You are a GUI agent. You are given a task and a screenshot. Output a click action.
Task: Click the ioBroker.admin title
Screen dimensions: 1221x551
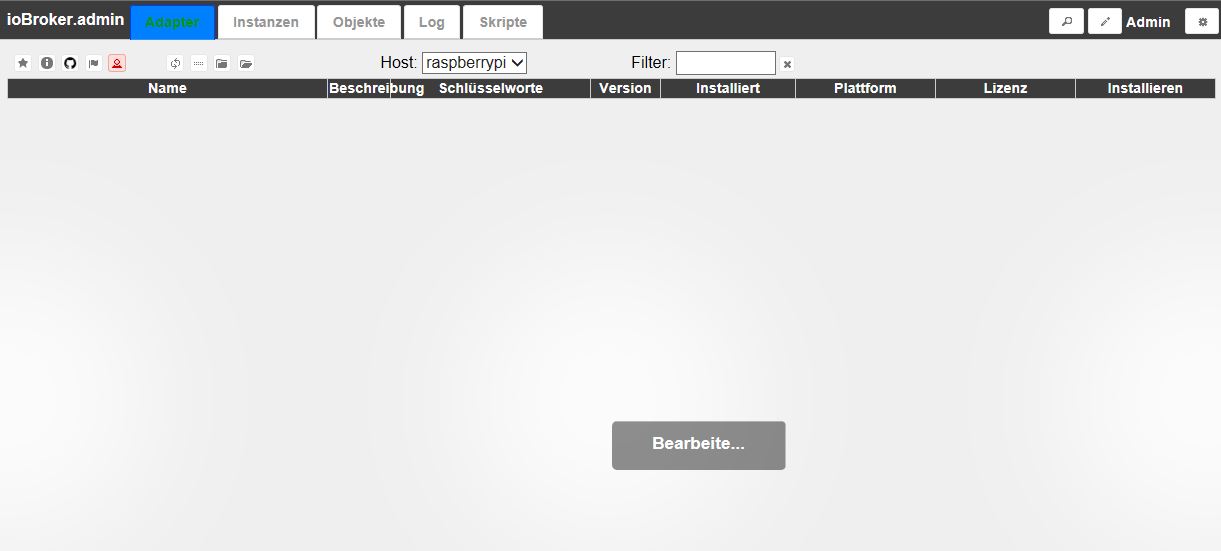coord(66,20)
